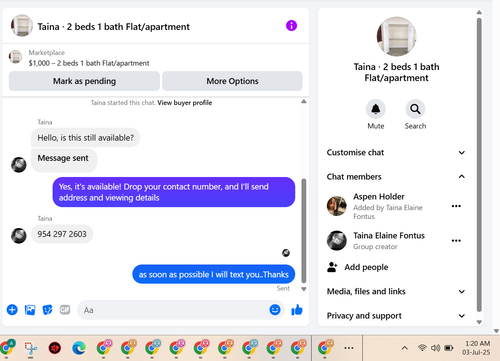Image resolution: width=500 pixels, height=361 pixels.
Task: Search the conversation using magnifier icon
Action: pos(415,109)
